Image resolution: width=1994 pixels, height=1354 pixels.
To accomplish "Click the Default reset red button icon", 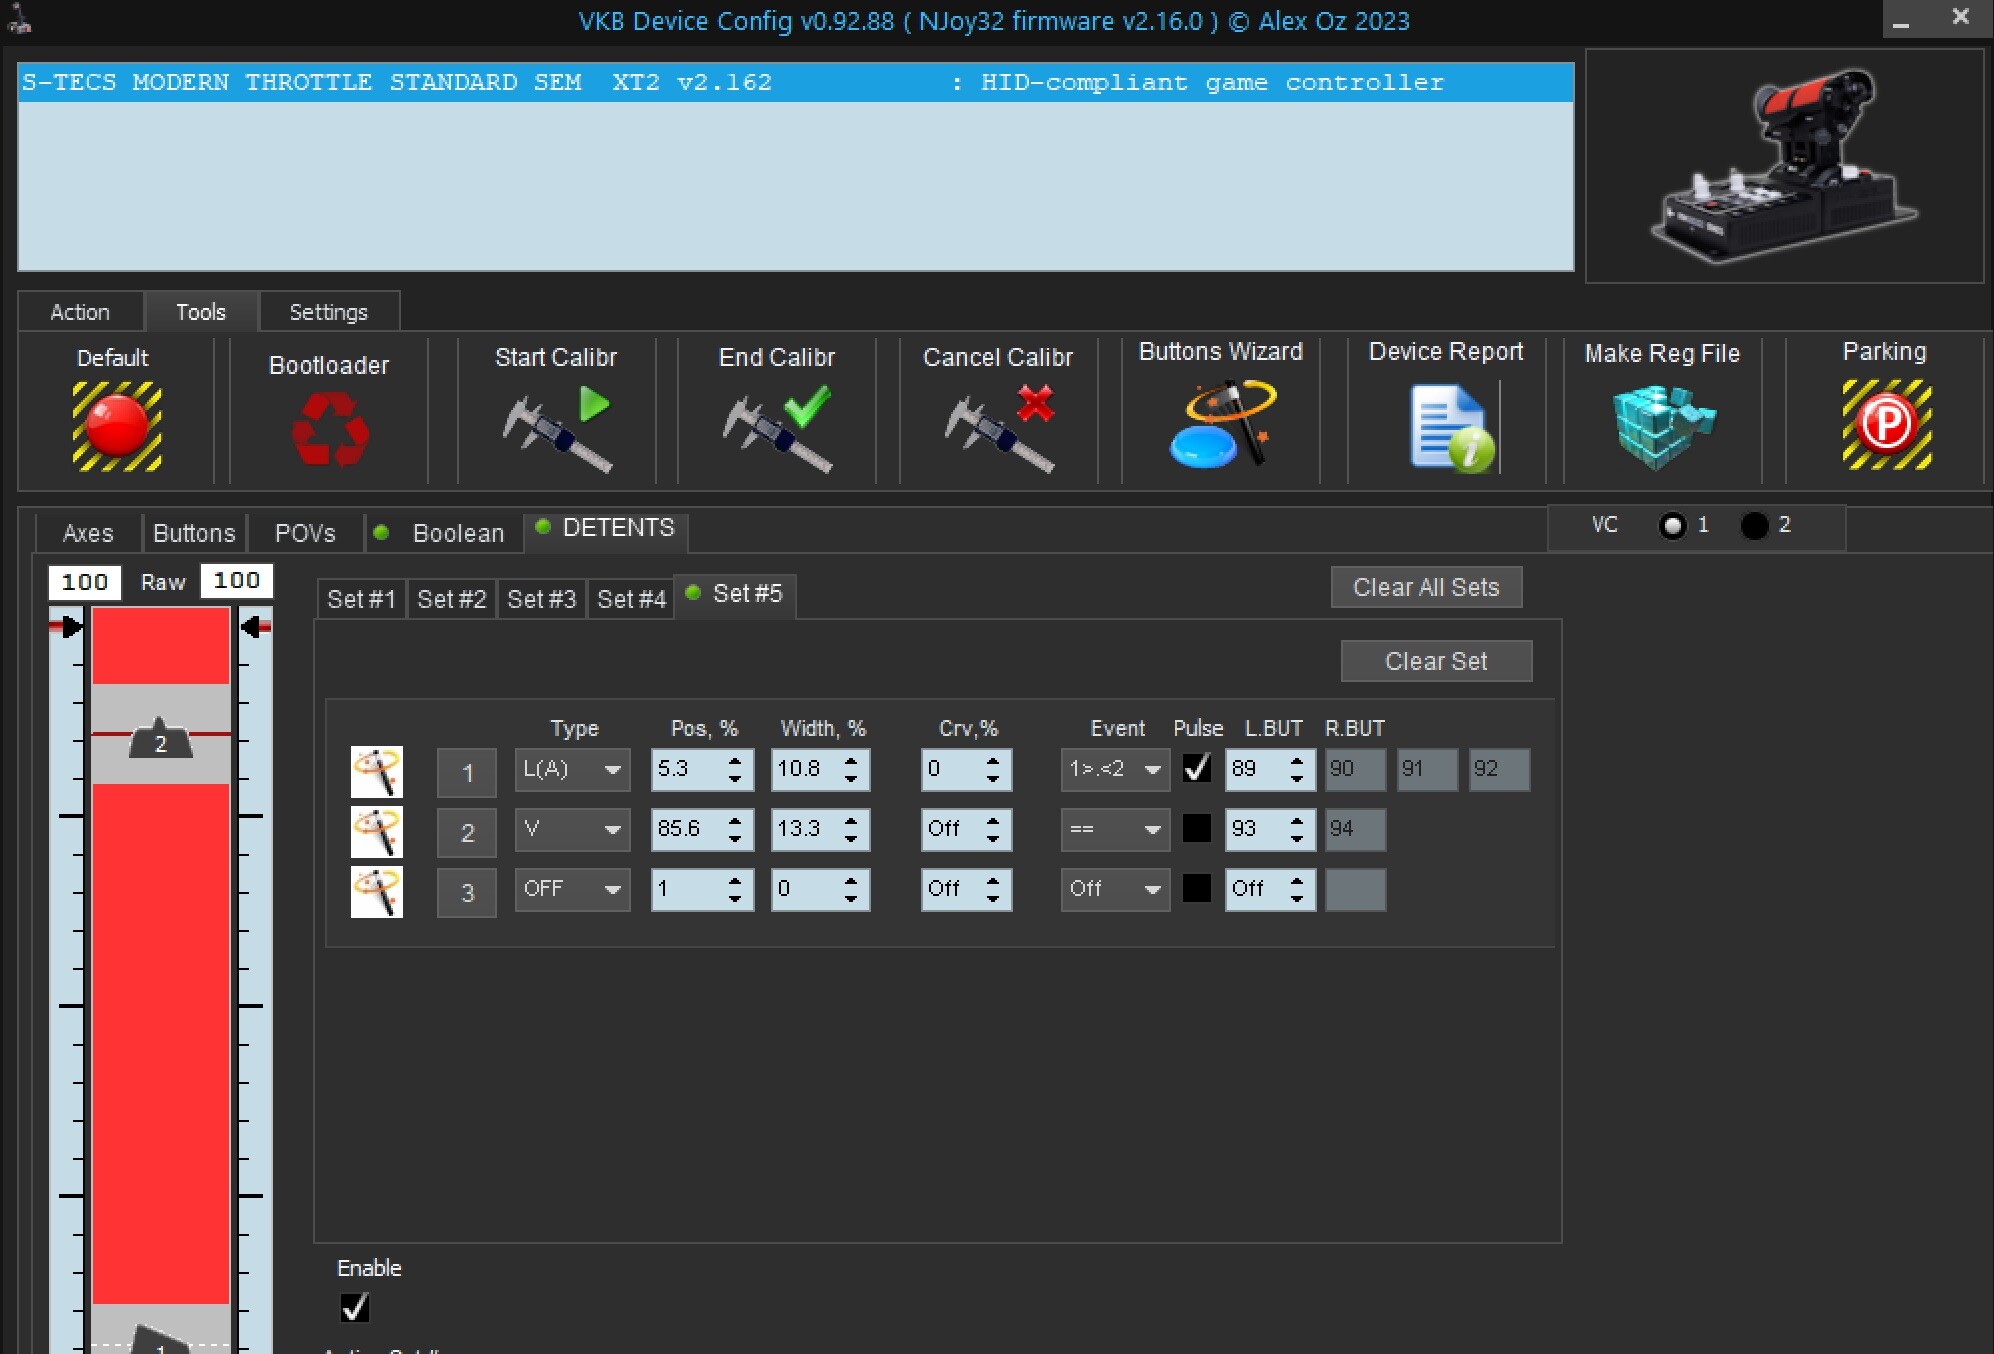I will tap(117, 426).
